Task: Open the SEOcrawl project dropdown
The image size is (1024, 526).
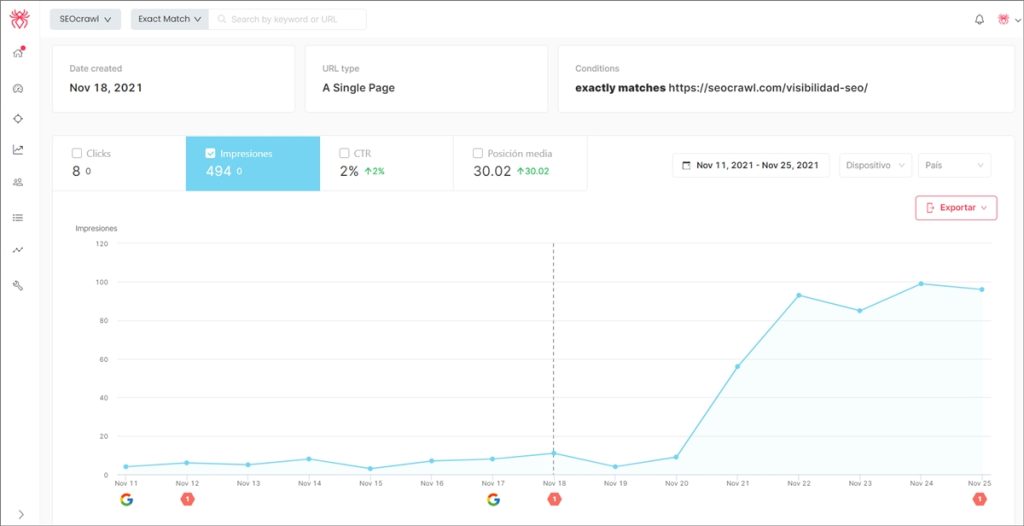Action: pyautogui.click(x=85, y=19)
